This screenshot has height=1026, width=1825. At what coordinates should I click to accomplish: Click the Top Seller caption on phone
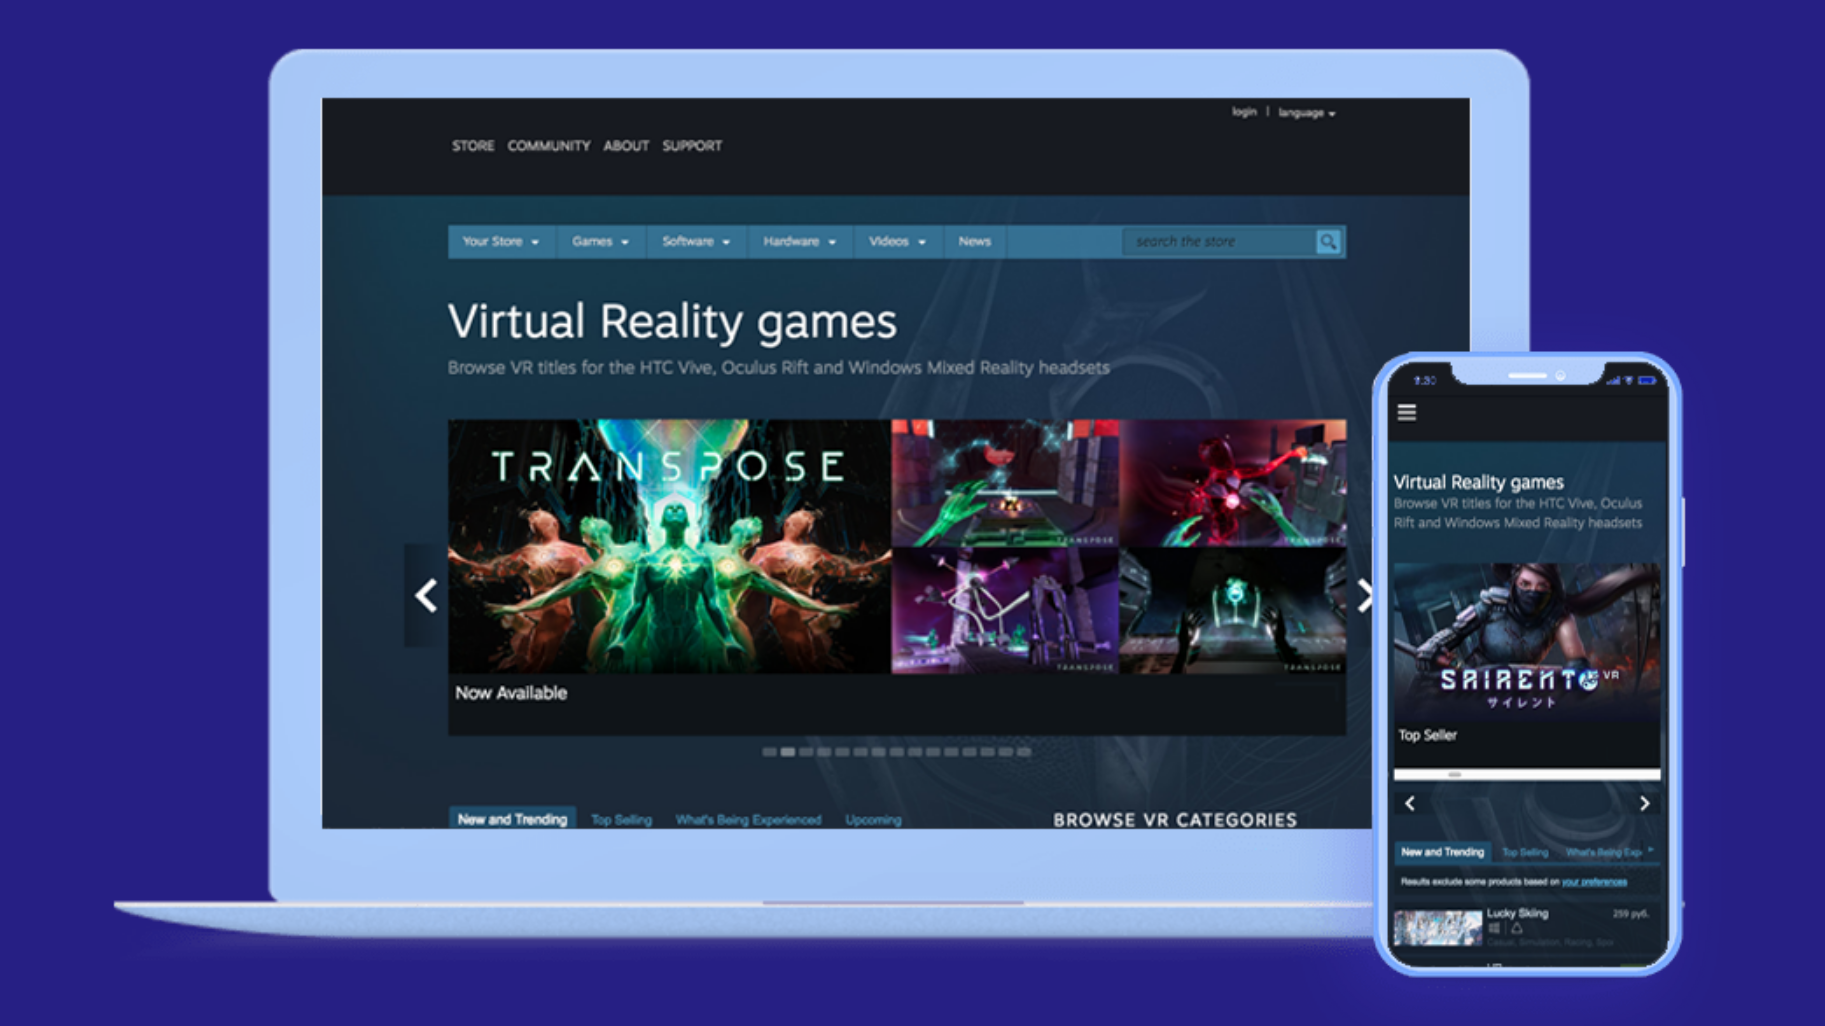click(x=1427, y=735)
